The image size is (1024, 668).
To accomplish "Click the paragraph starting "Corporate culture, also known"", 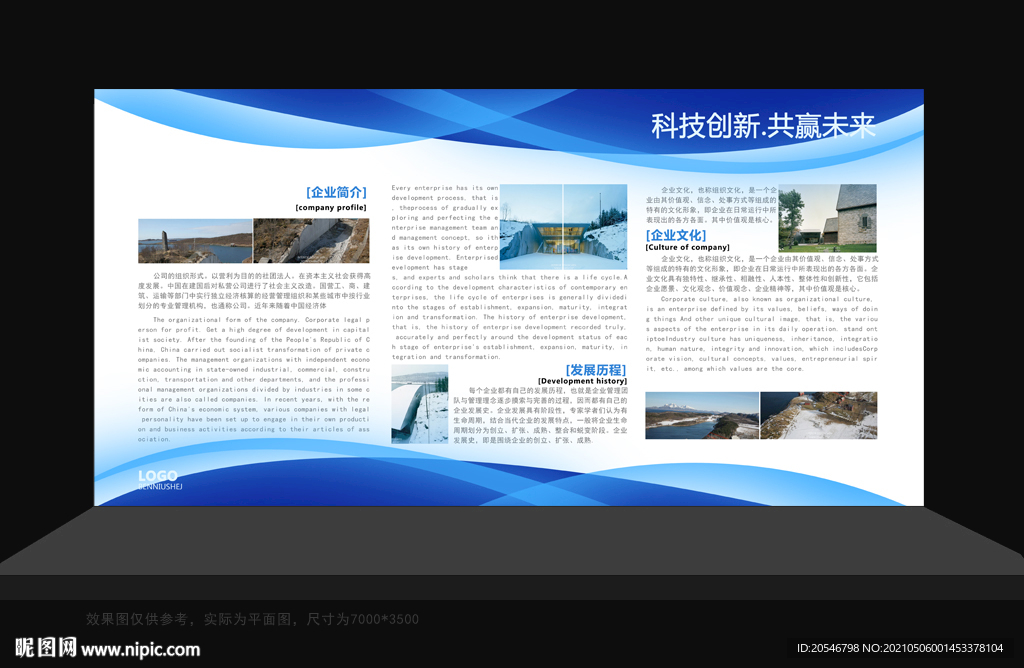I will (762, 334).
